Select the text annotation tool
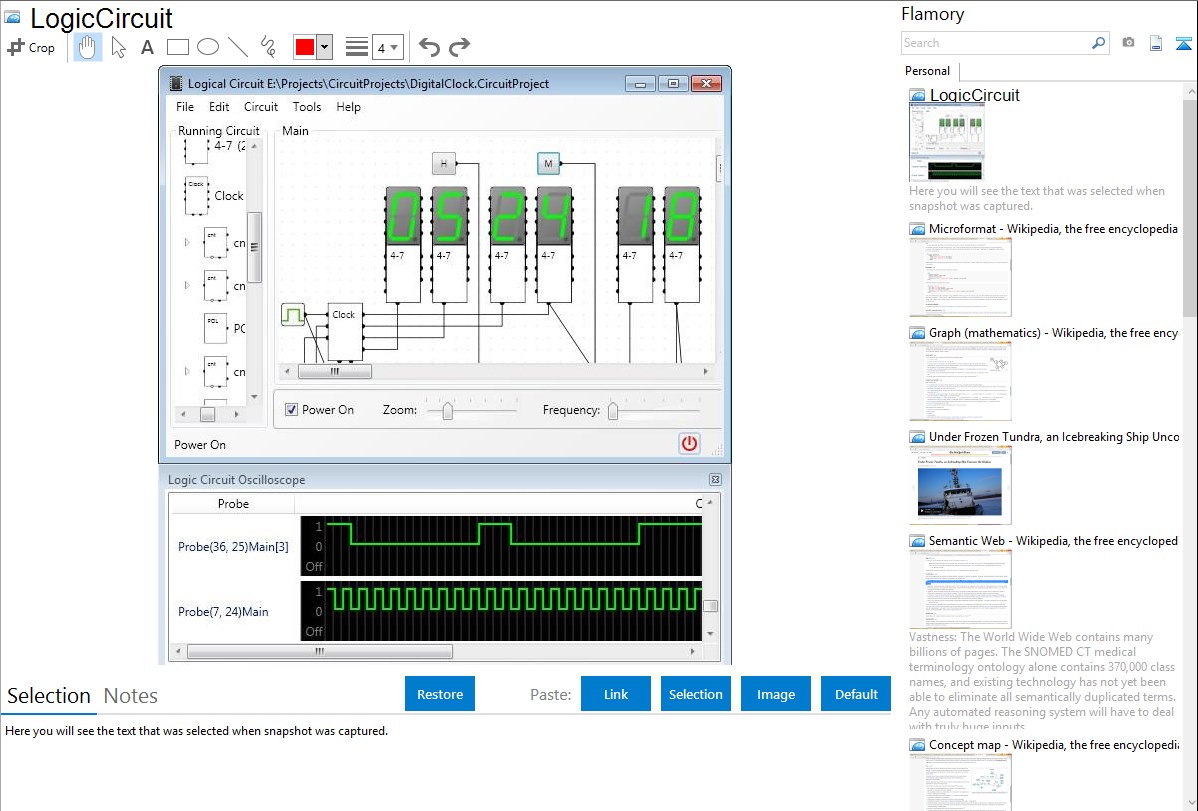 point(147,47)
